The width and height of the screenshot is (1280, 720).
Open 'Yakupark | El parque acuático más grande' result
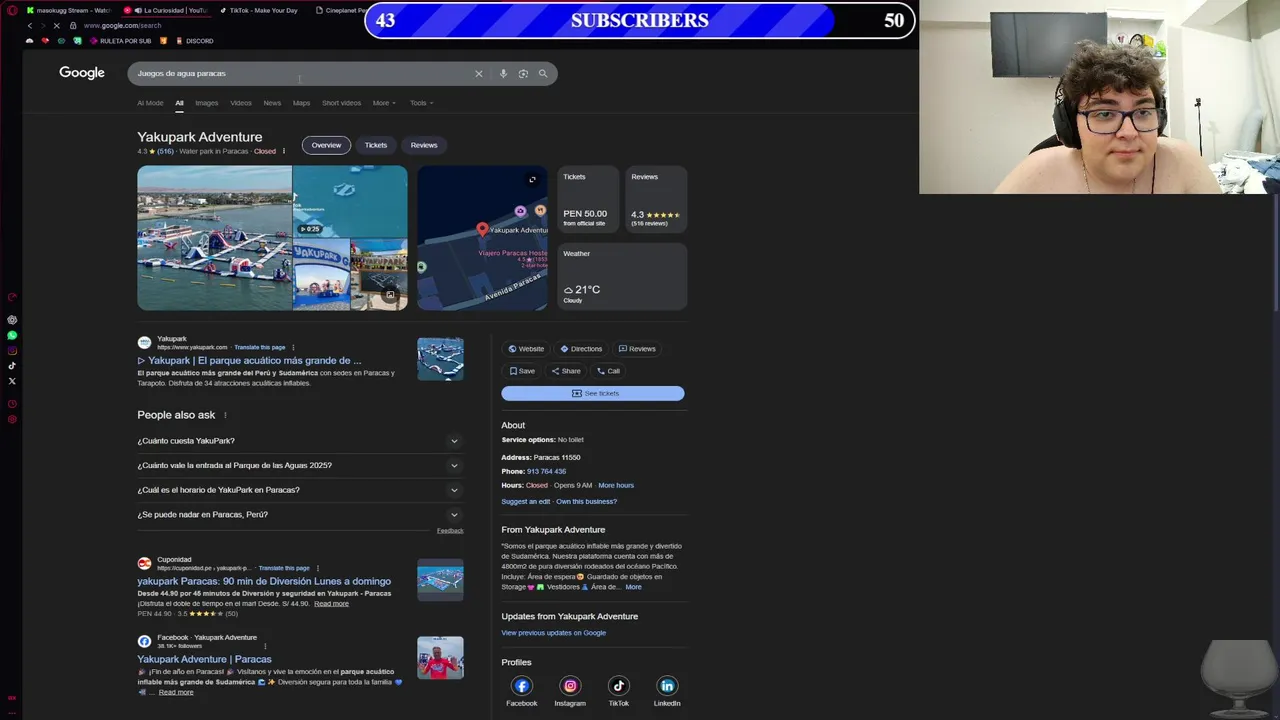[250, 360]
